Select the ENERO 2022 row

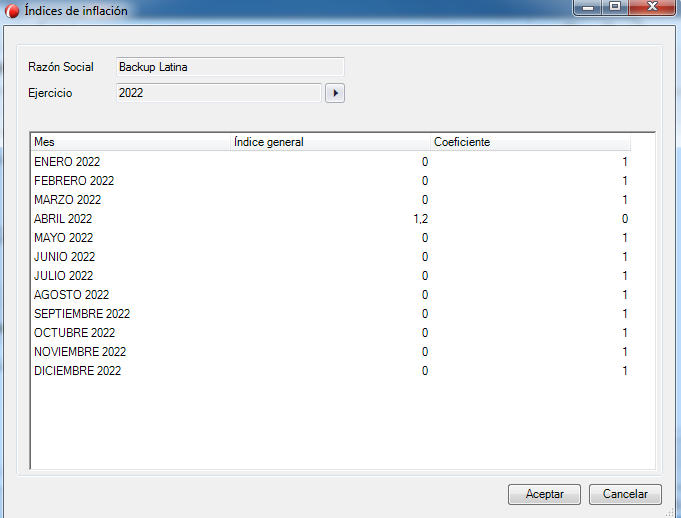331,162
